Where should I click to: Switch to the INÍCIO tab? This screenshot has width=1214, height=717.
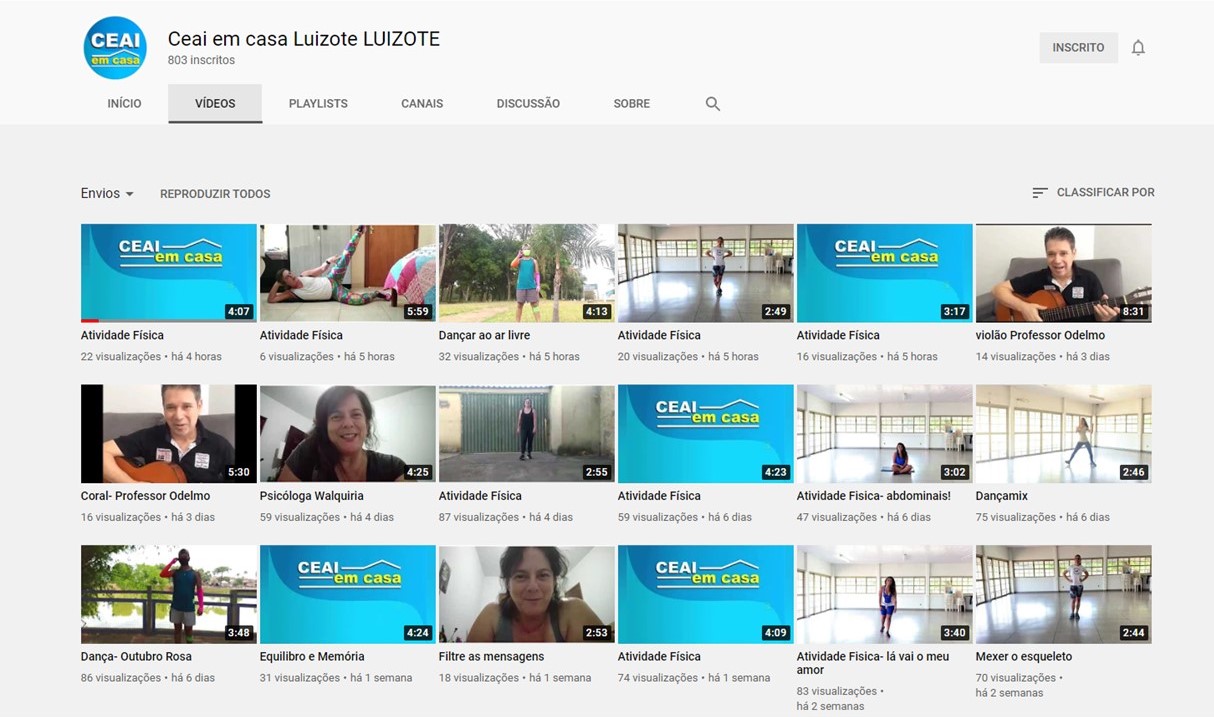pyautogui.click(x=124, y=103)
